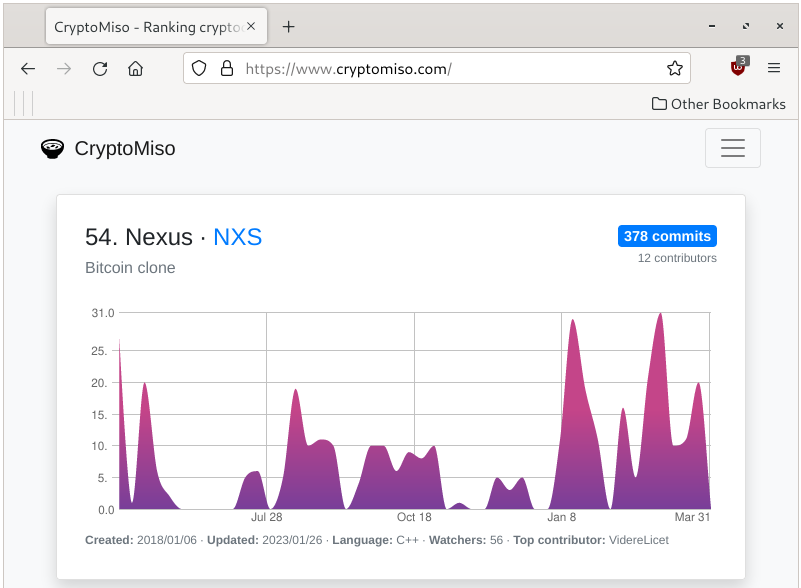Screen dimensions: 801x588
Task: Open the hamburger navigation menu
Action: coord(732,148)
